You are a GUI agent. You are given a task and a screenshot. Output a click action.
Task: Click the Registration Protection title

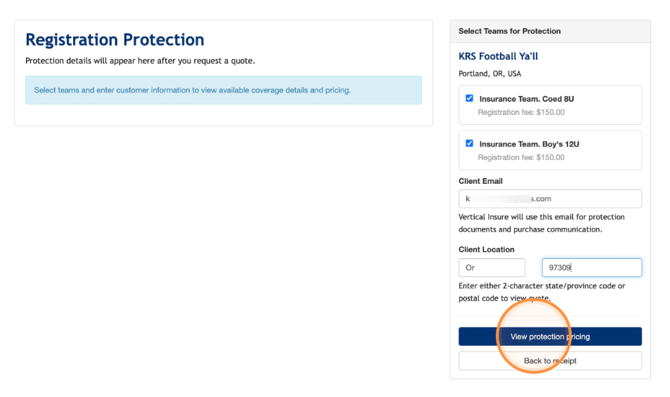coord(115,40)
